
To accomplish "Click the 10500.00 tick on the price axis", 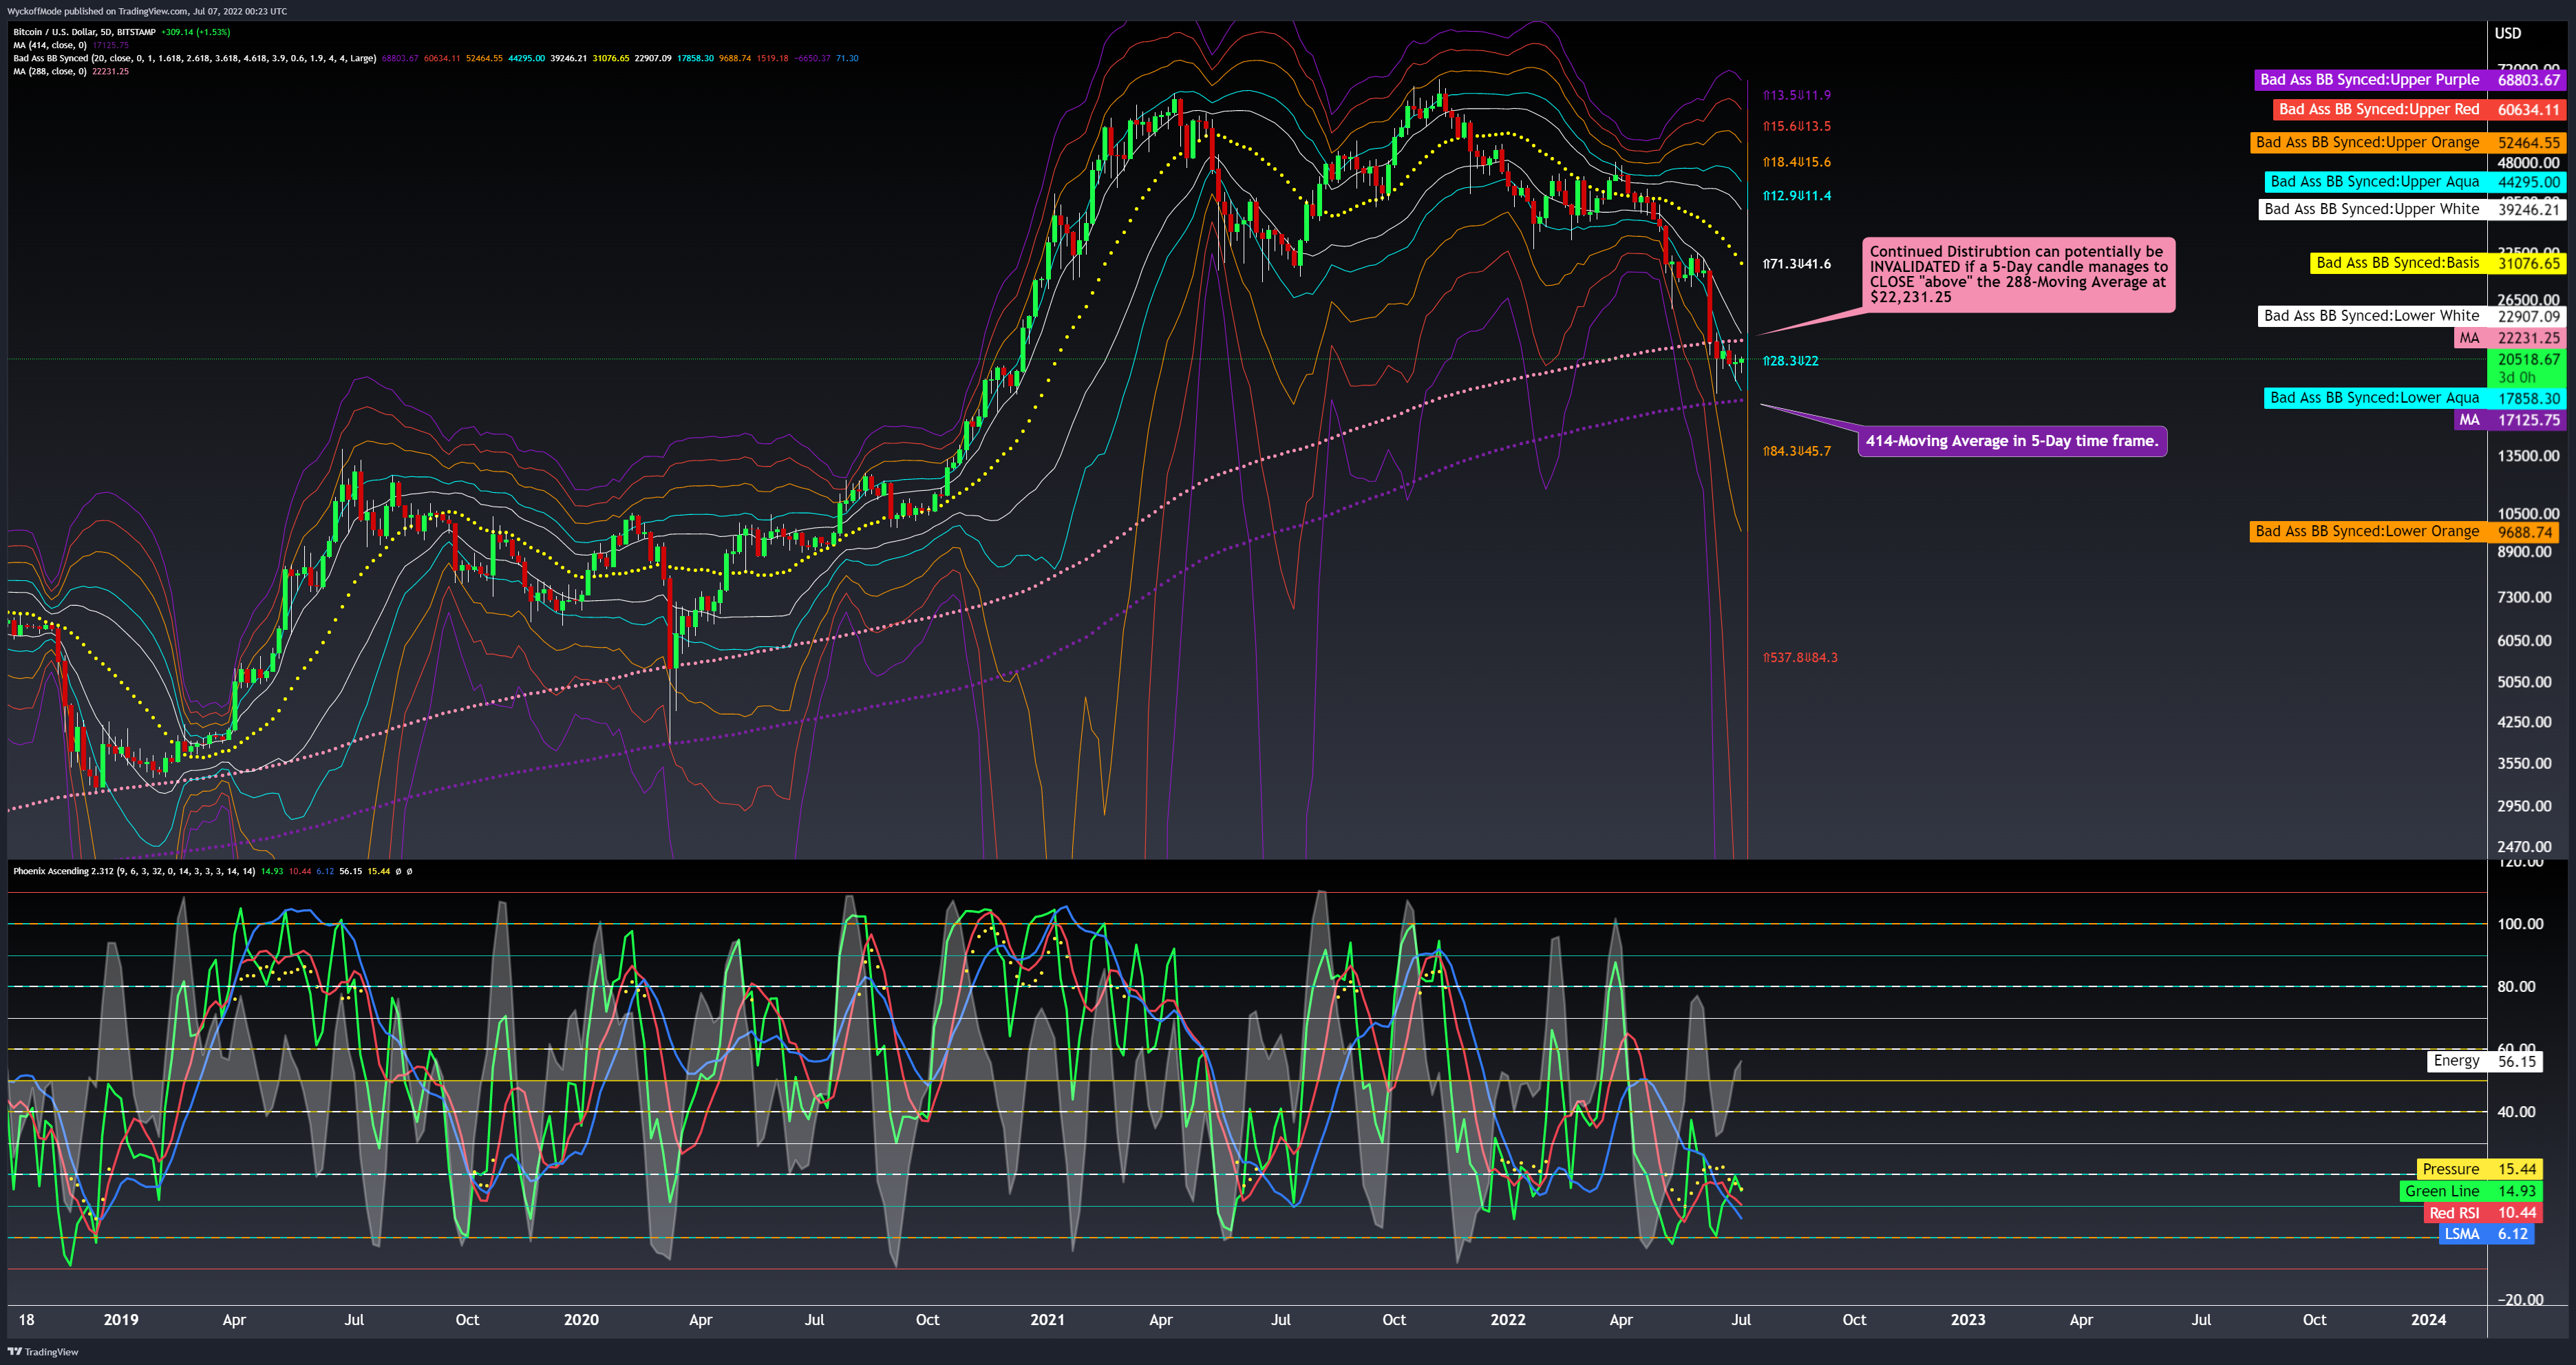I will 2528,514.
